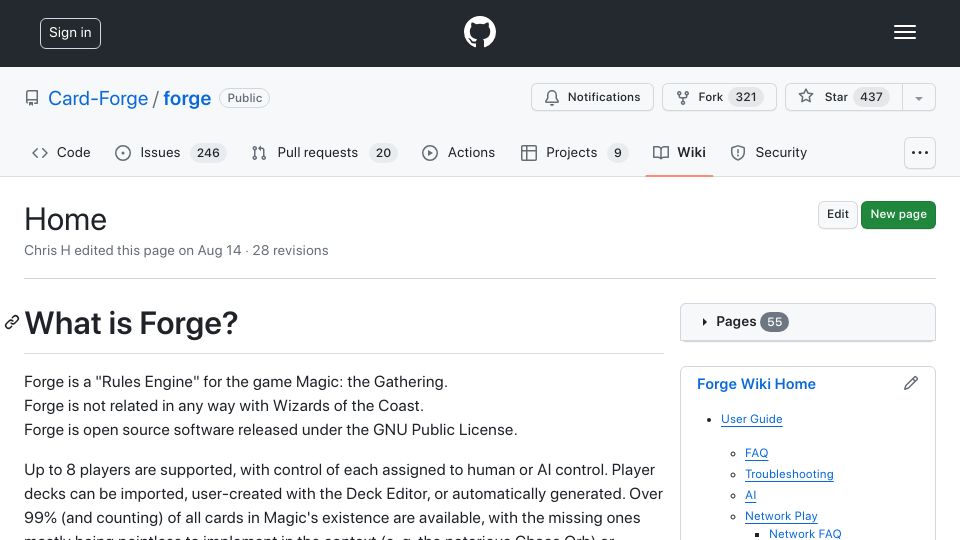This screenshot has width=960, height=540.
Task: View the 28 revisions history
Action: 290,250
